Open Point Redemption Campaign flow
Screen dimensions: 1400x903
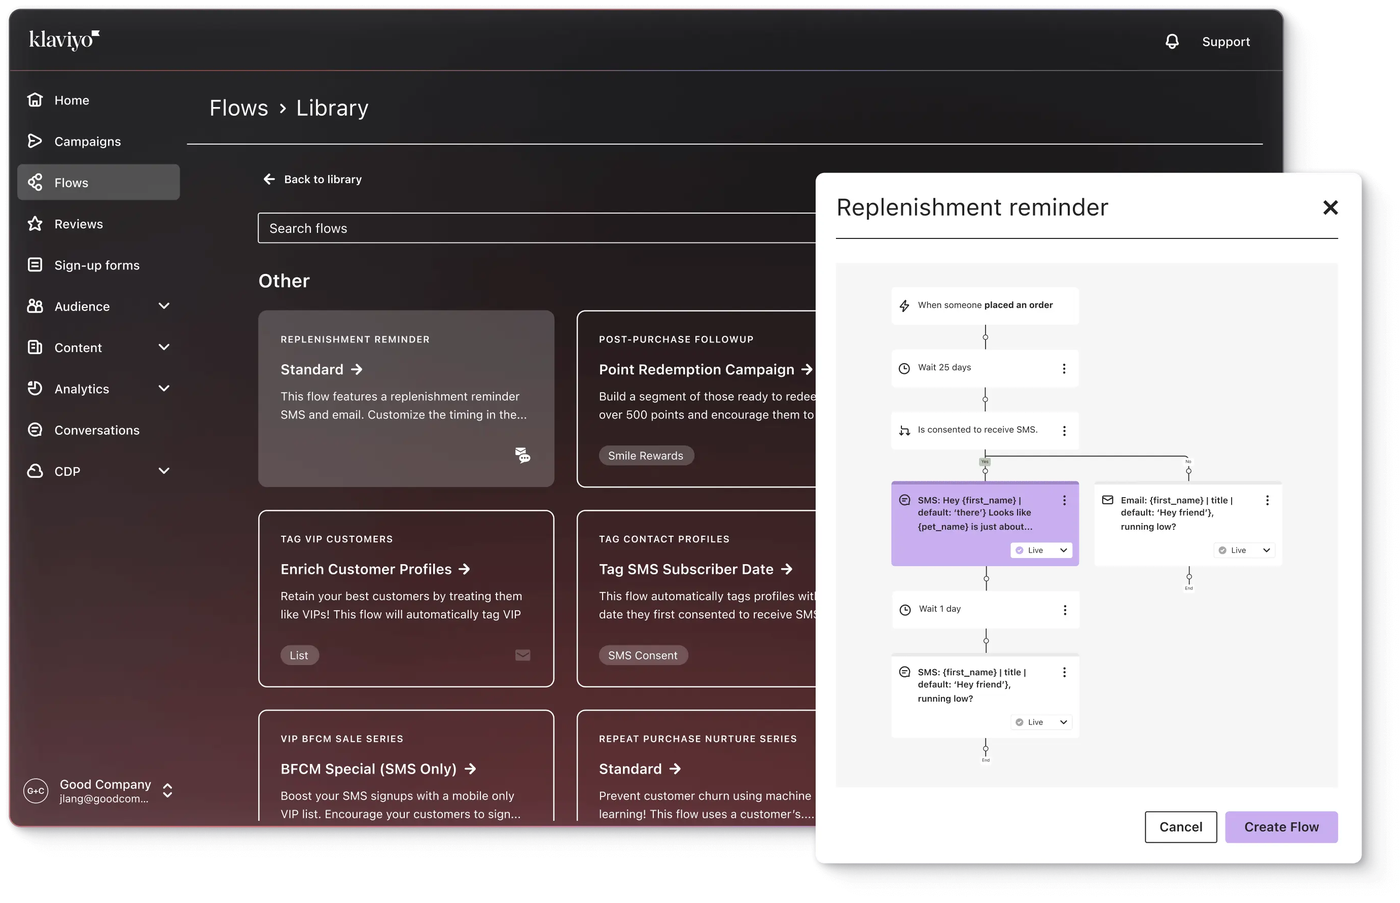click(x=706, y=370)
